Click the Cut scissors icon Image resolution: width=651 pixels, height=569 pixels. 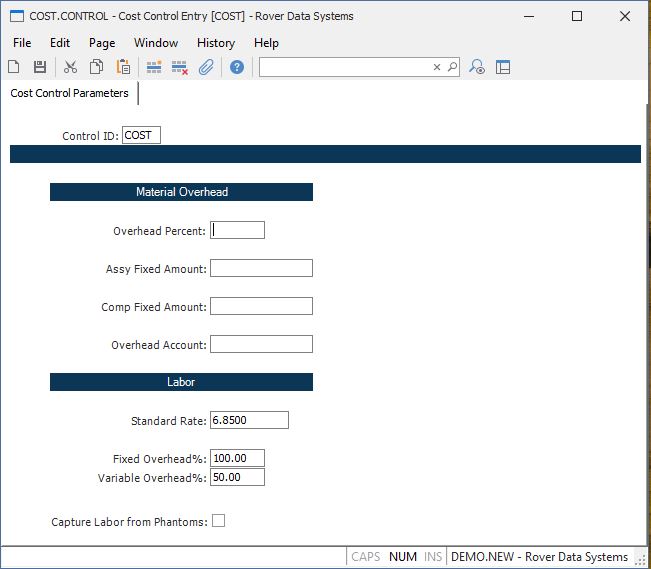point(70,67)
